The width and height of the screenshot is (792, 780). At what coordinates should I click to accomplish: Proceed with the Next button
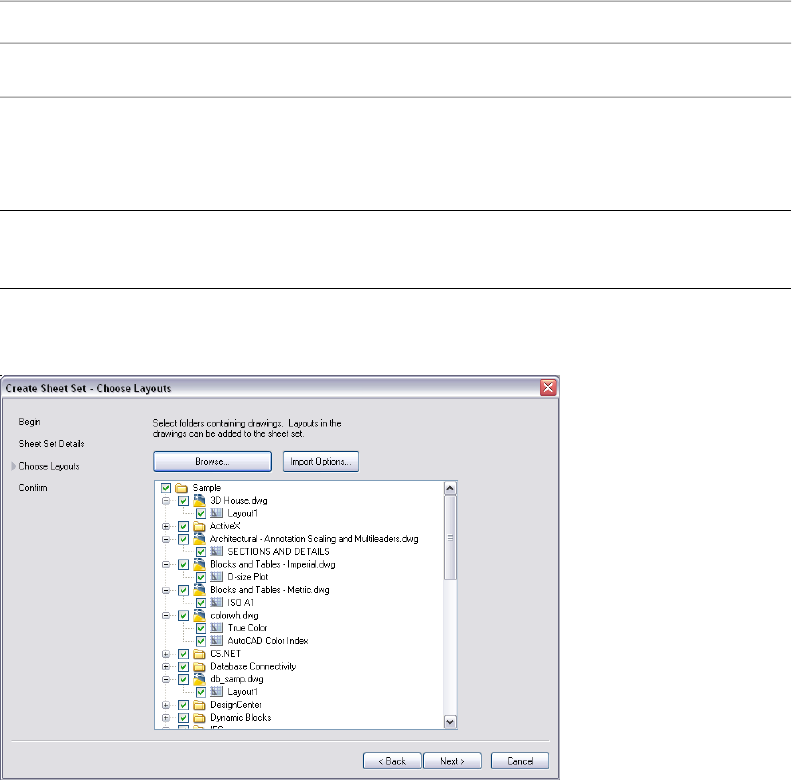point(452,761)
